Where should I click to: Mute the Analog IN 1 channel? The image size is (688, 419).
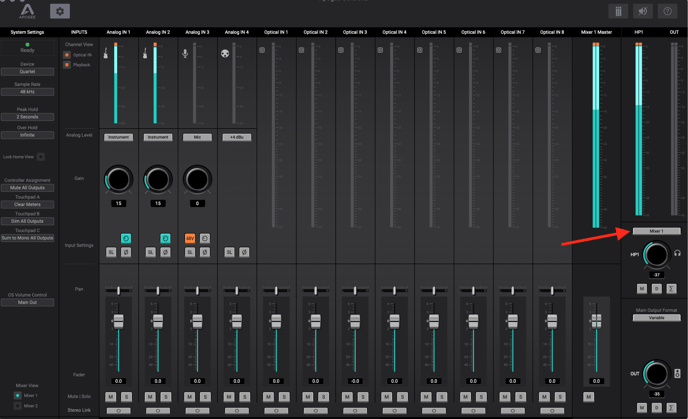pyautogui.click(x=111, y=397)
